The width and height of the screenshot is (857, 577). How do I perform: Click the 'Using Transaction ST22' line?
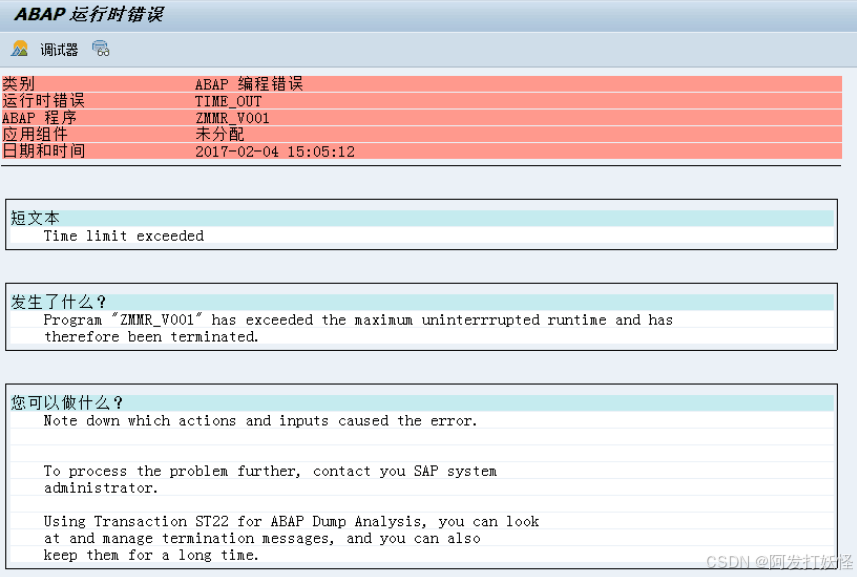pyautogui.click(x=291, y=521)
